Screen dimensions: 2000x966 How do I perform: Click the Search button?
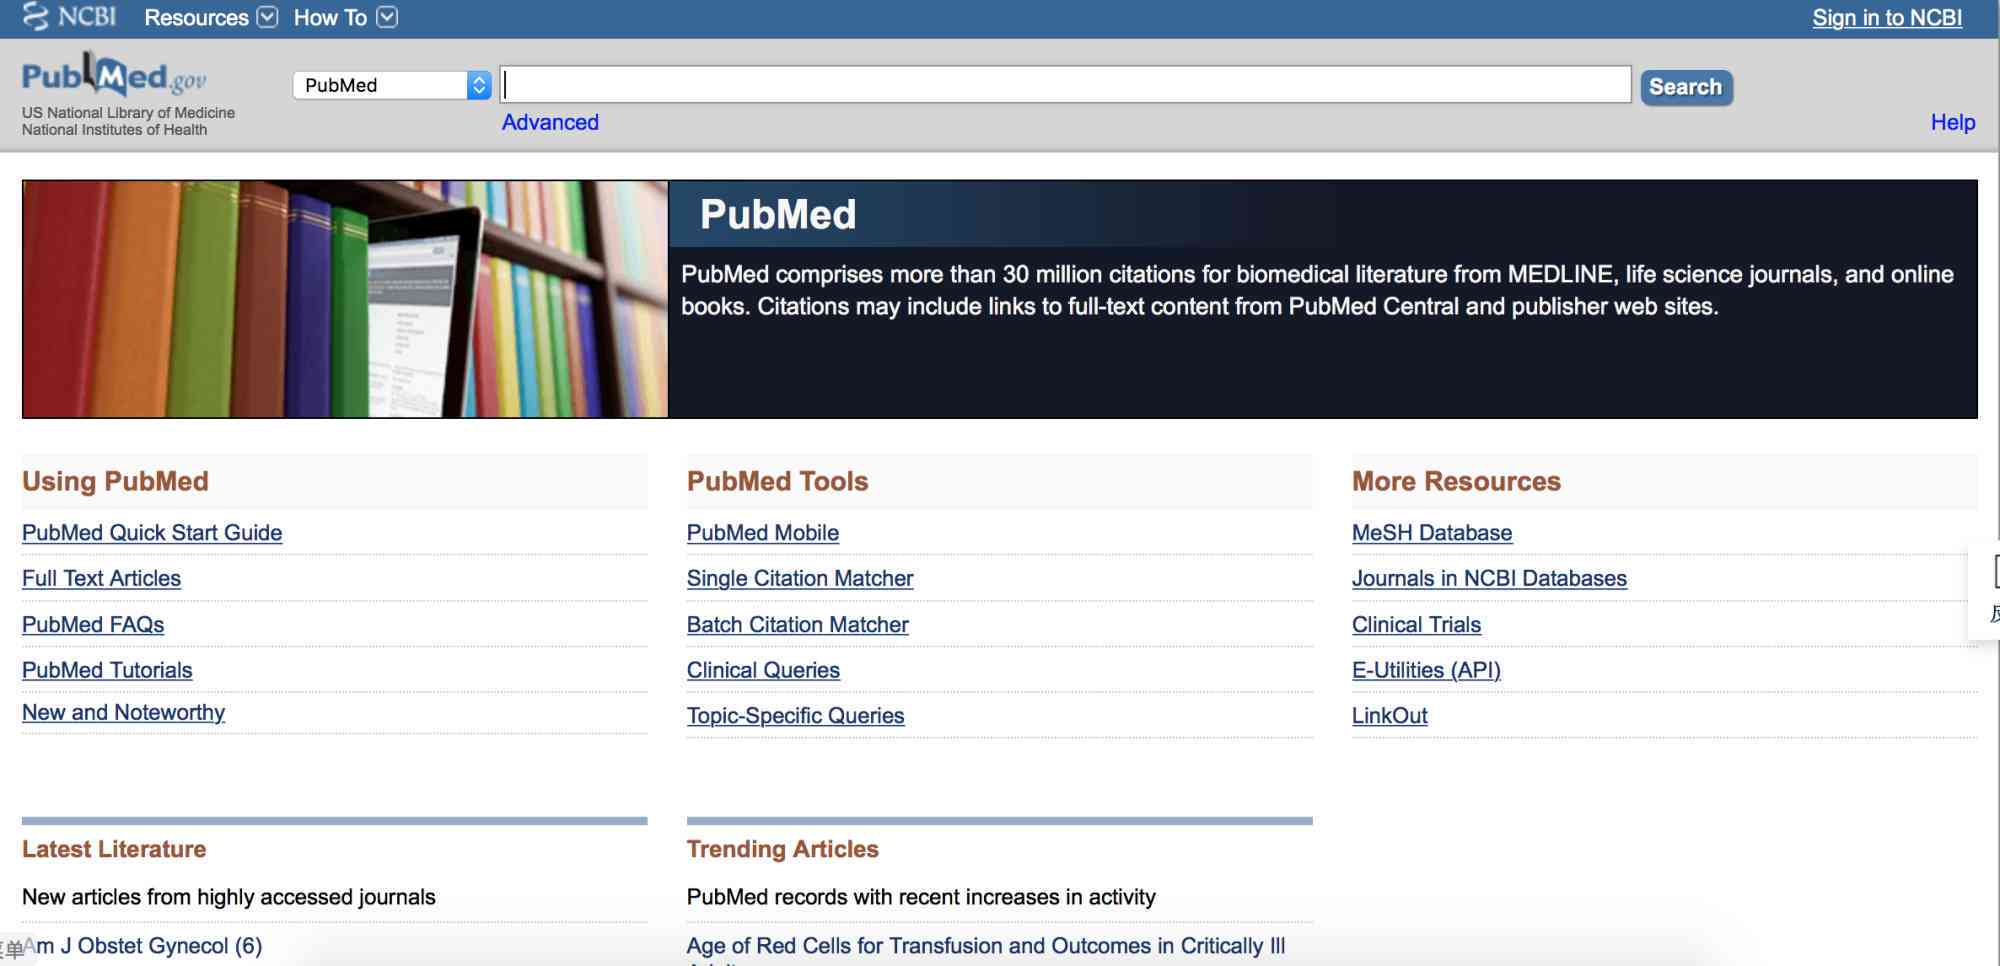click(x=1686, y=87)
